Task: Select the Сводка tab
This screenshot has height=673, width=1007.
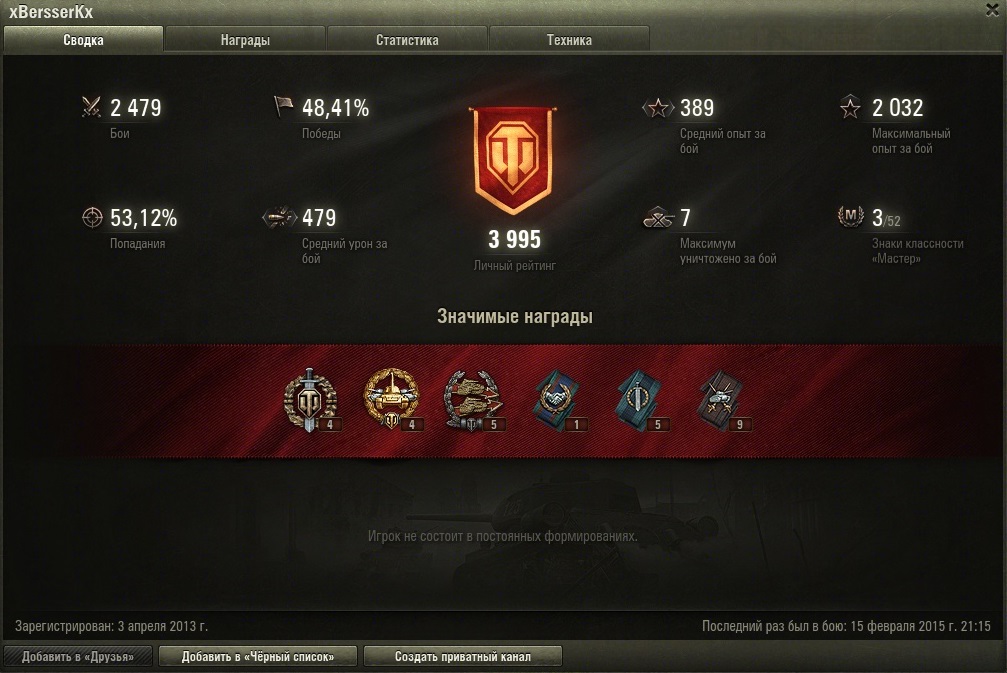Action: click(83, 39)
